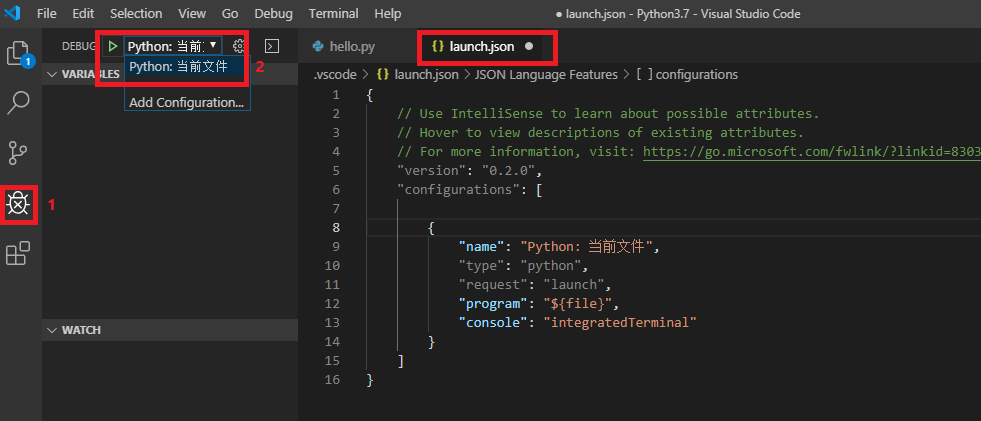
Task: Click the "name" key in editor
Action: point(482,246)
